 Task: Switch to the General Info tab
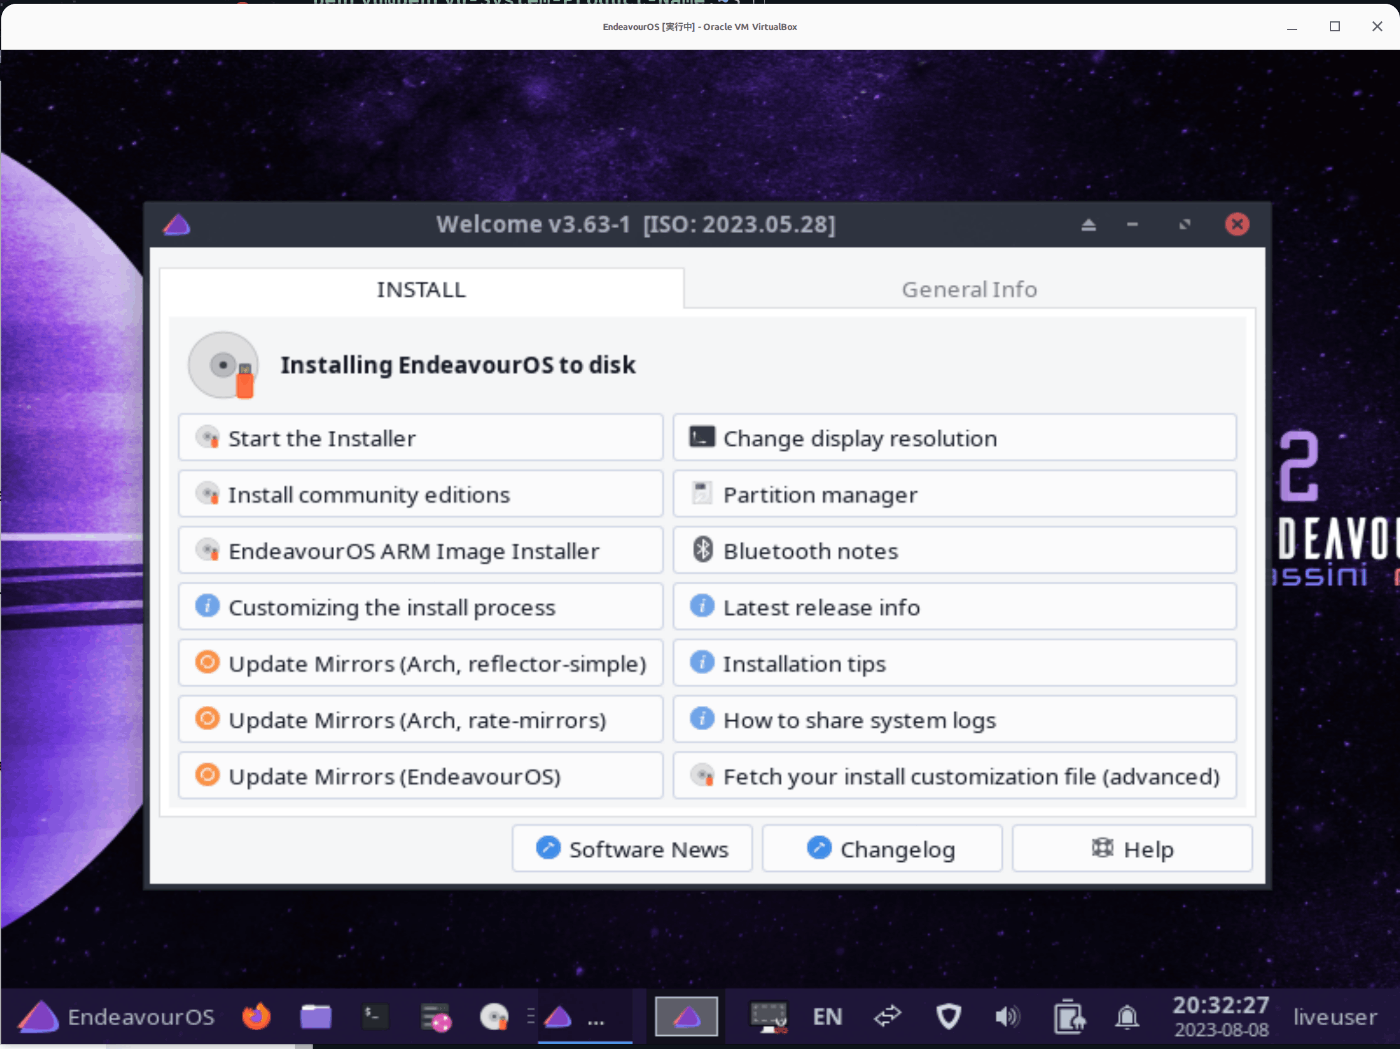[969, 289]
